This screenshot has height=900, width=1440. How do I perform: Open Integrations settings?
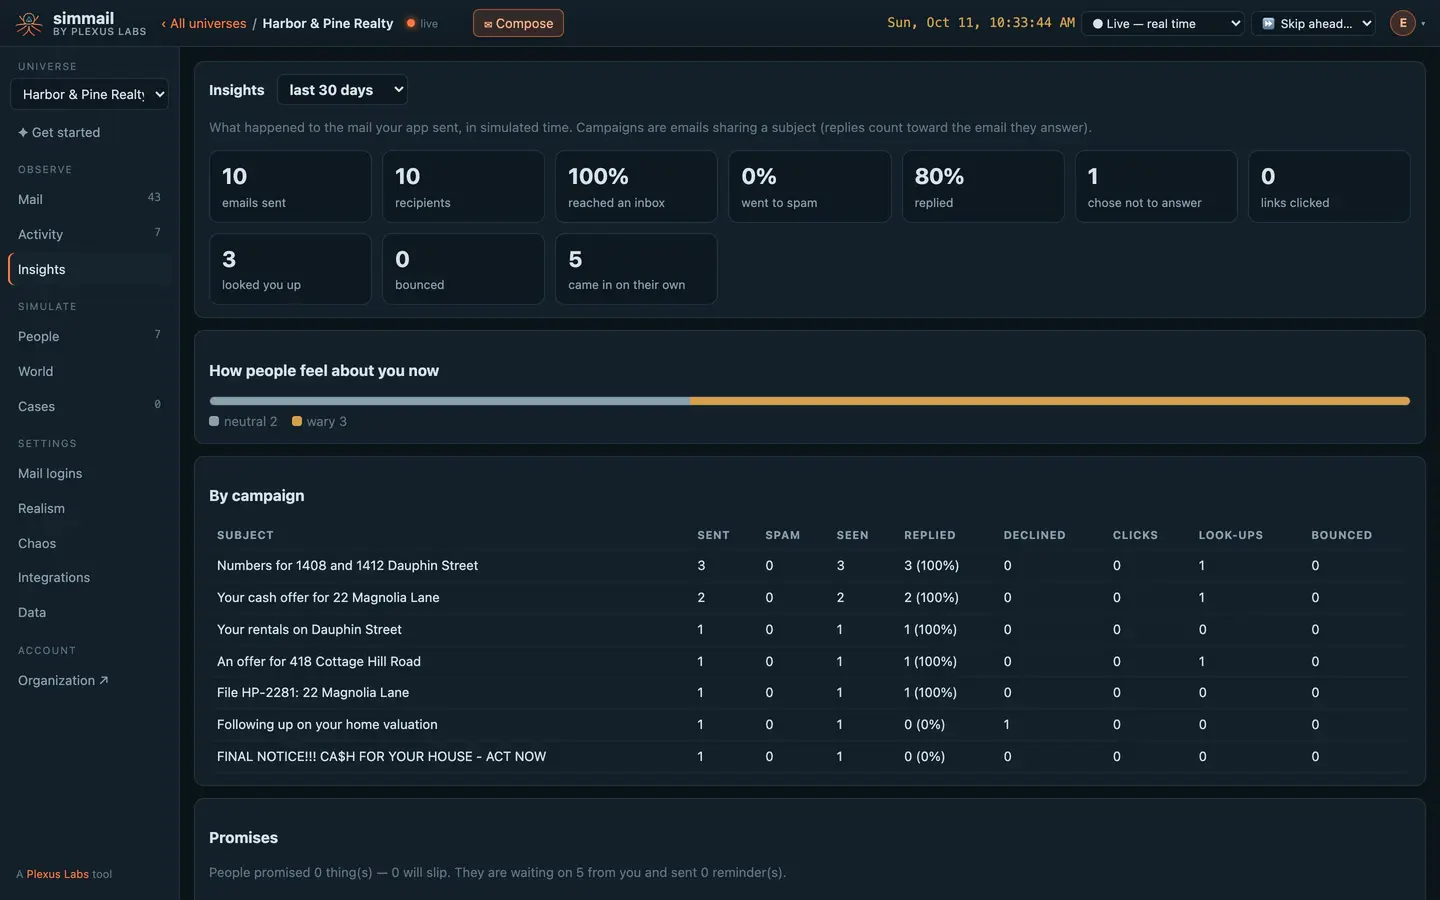(89, 577)
